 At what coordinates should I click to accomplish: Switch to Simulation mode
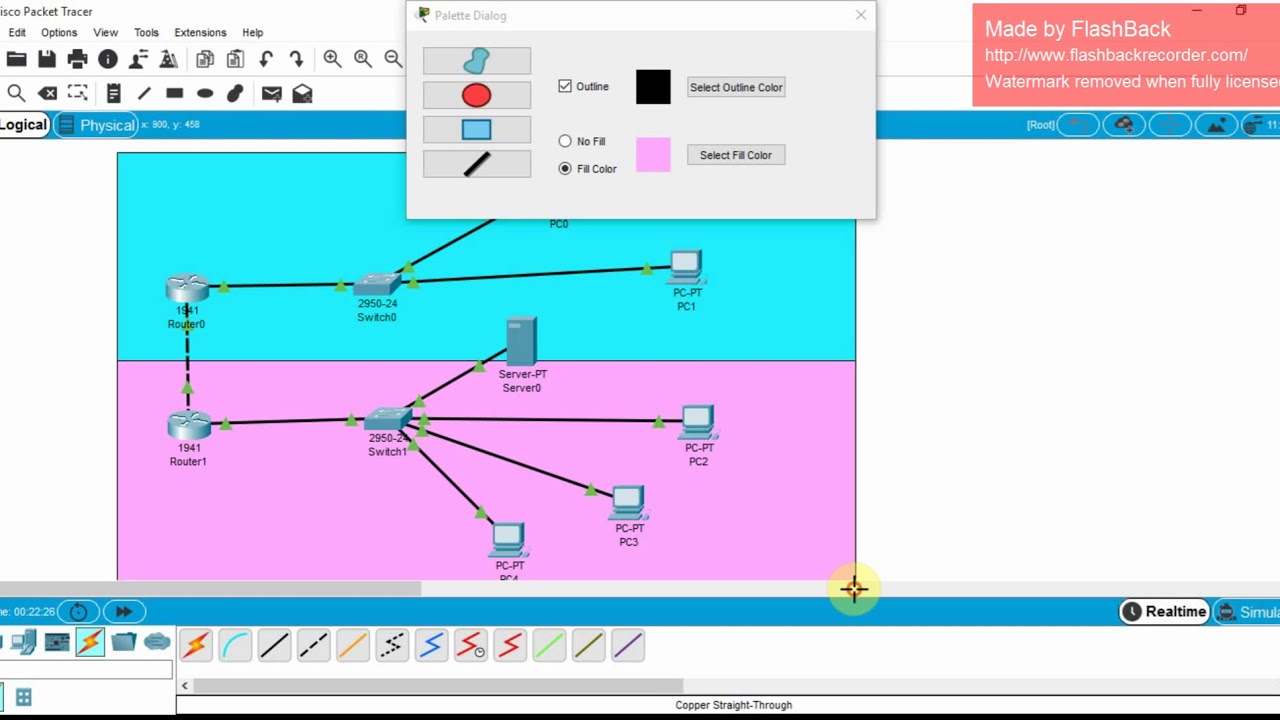coord(1247,612)
